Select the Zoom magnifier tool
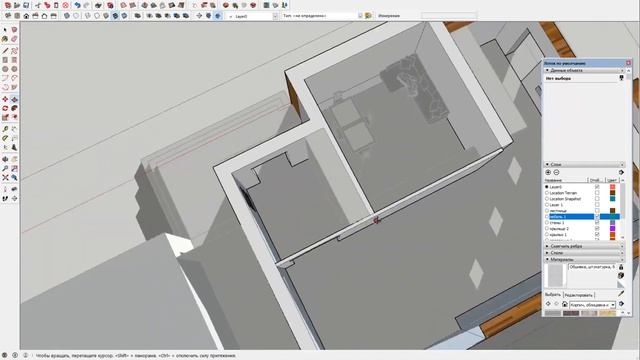Screen dimensions: 640x360 (x=5, y=168)
